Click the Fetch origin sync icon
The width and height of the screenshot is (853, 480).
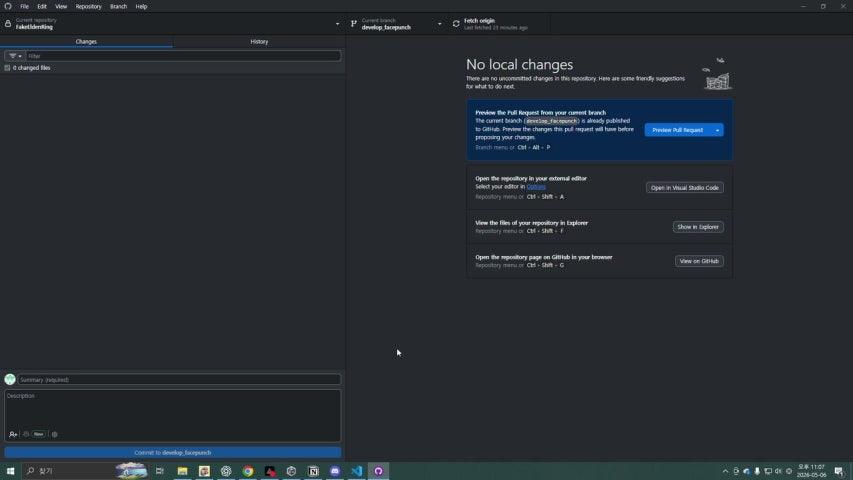pyautogui.click(x=456, y=24)
